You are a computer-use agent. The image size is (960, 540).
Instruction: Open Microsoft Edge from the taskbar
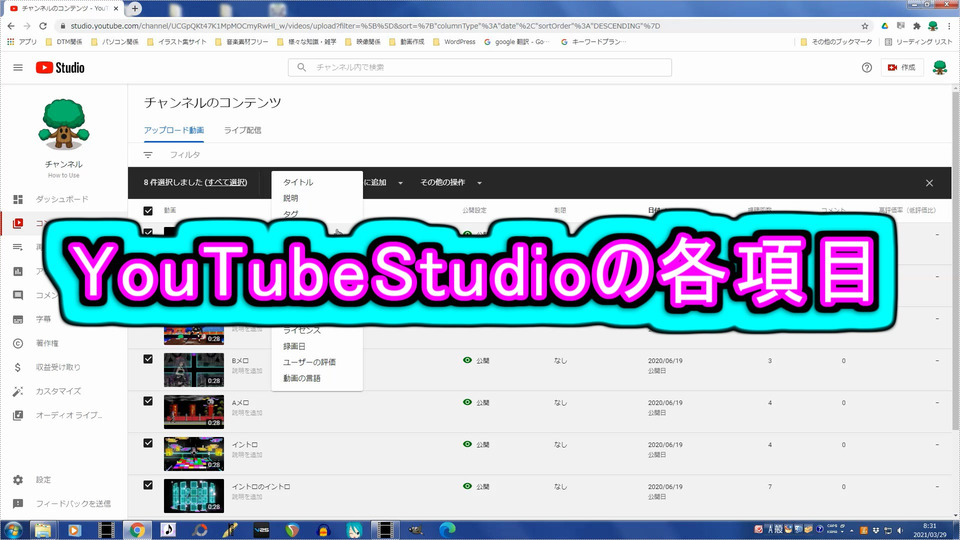coord(448,530)
